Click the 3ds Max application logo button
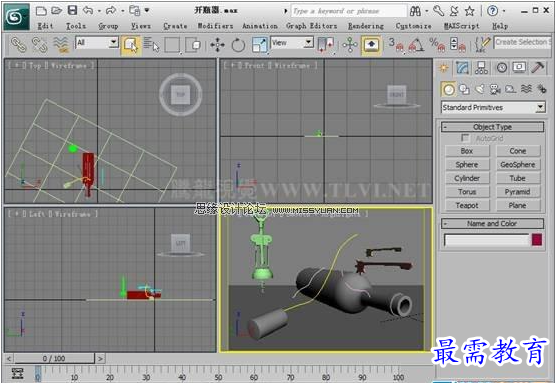555x383 pixels. pyautogui.click(x=16, y=16)
